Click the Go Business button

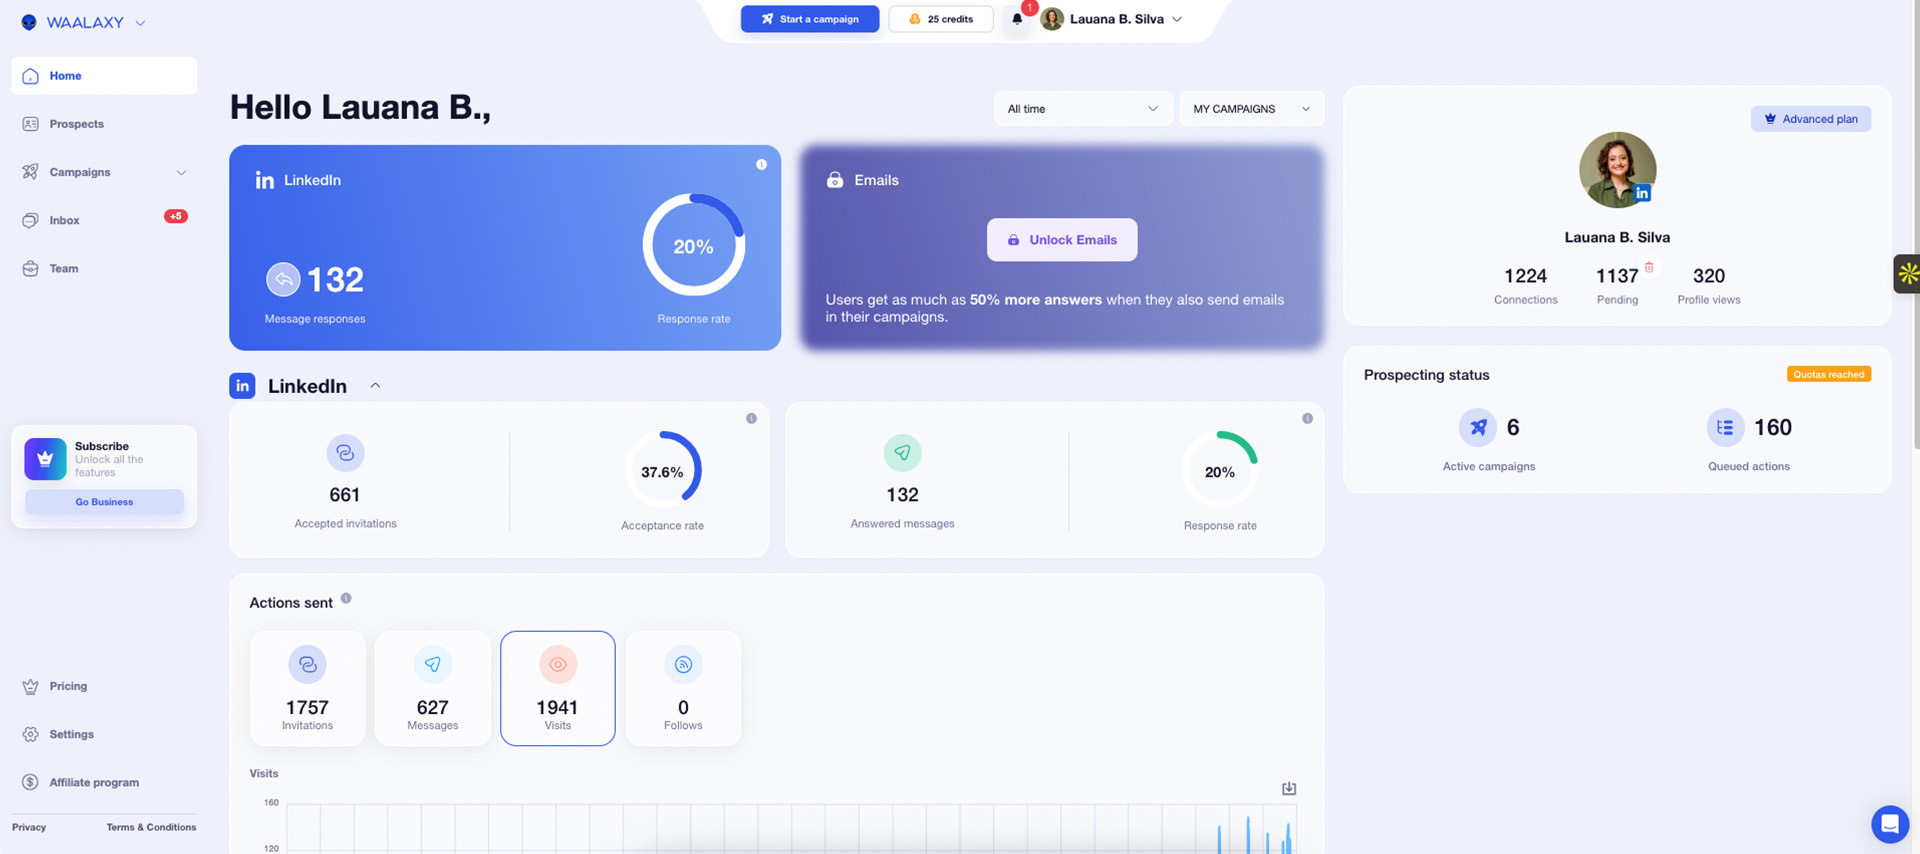pyautogui.click(x=104, y=502)
